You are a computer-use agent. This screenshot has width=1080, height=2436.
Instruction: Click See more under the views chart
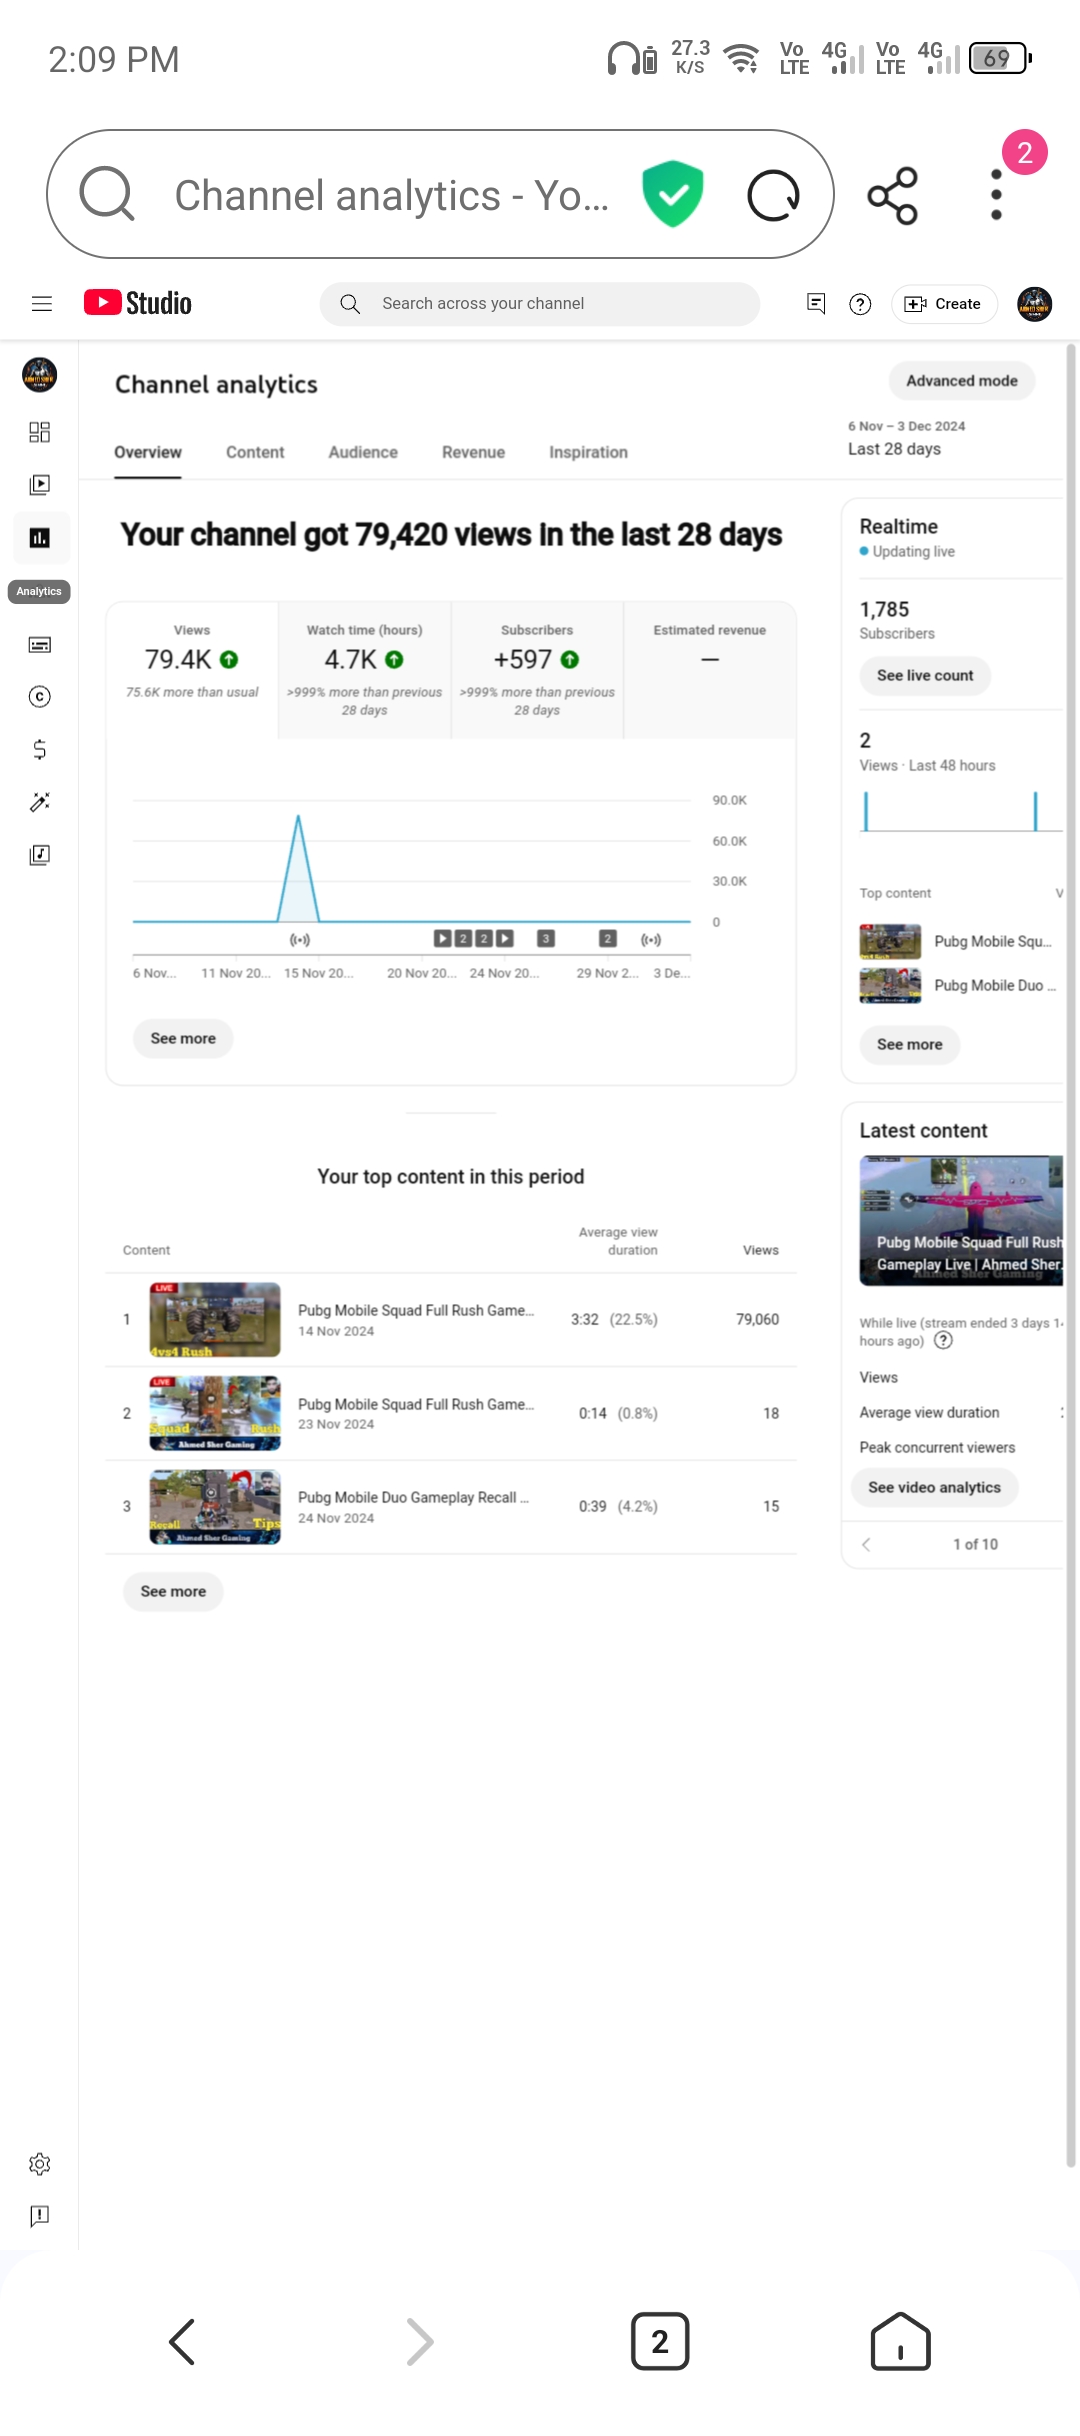coord(183,1039)
